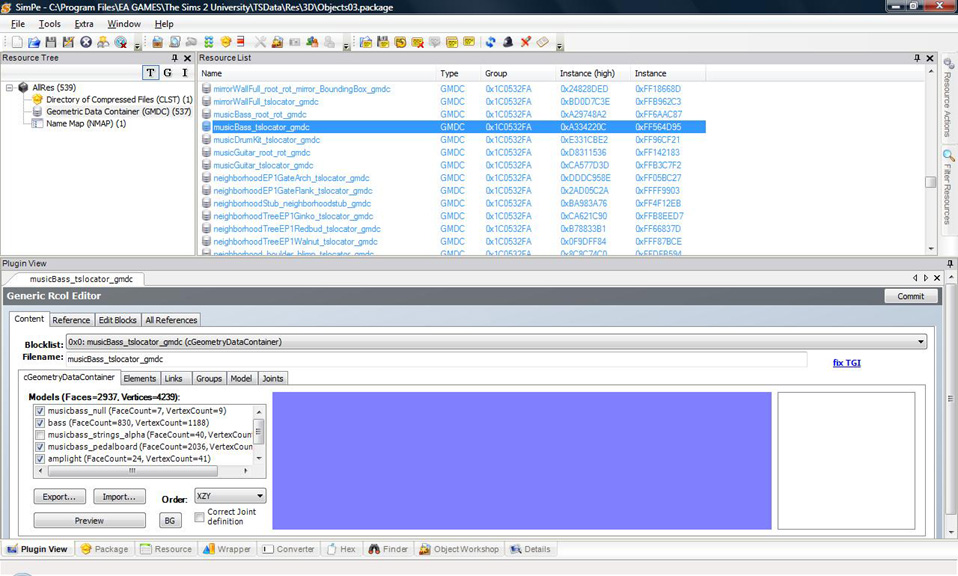Toggle the amplight model checkbox
This screenshot has height=576, width=958.
38,458
